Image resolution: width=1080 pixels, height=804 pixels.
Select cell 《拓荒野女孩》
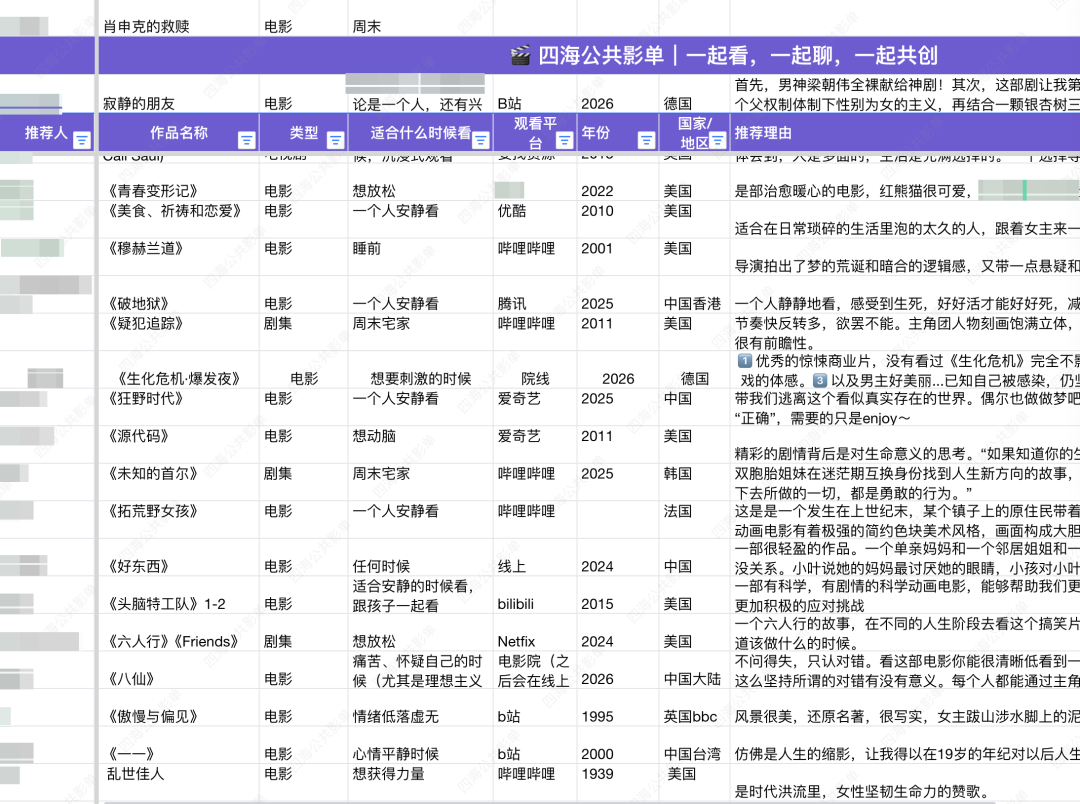(x=178, y=520)
